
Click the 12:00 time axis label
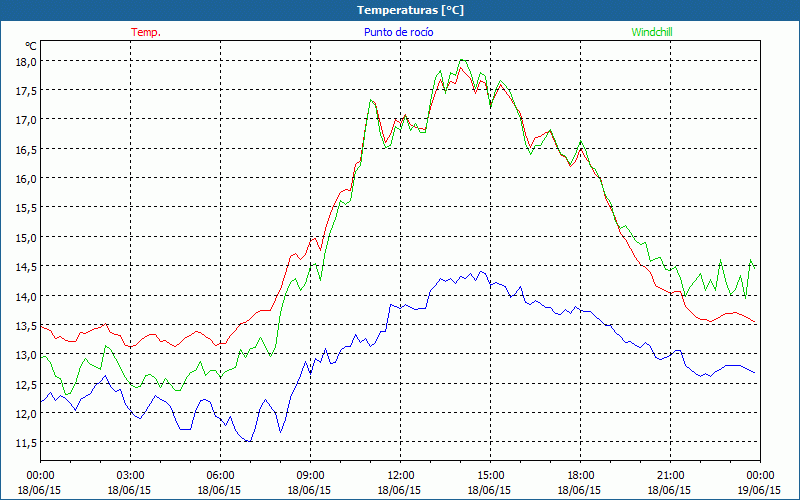401,476
